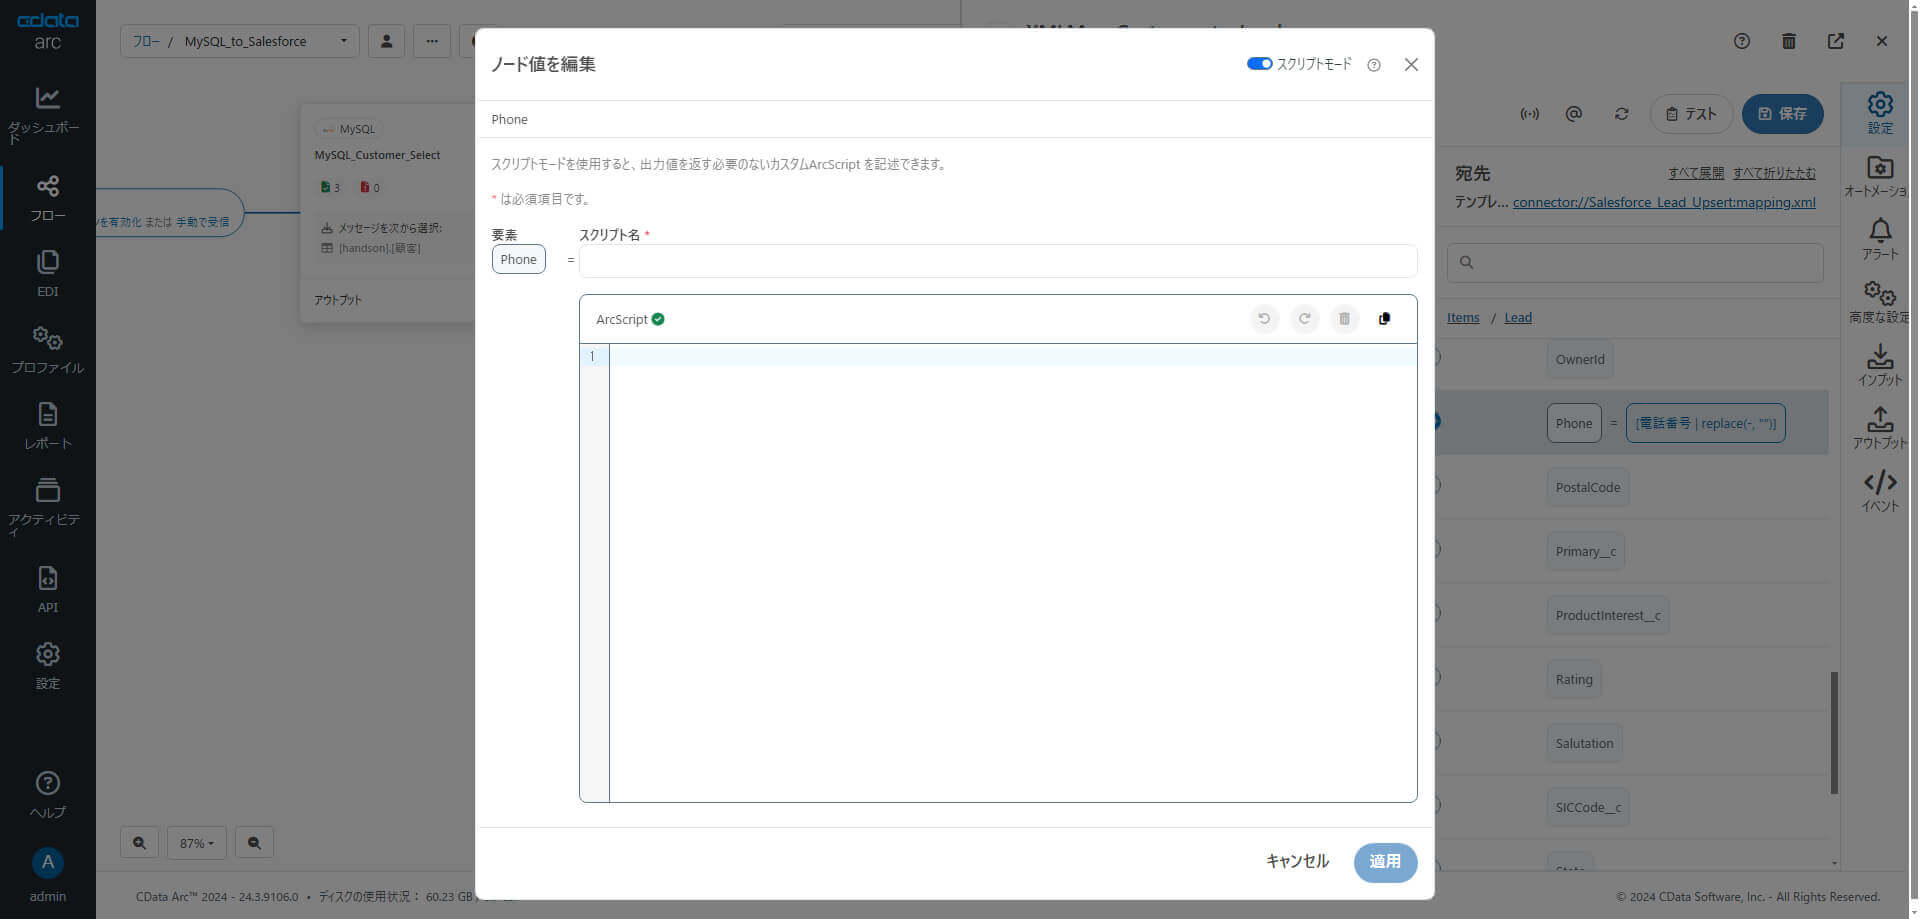Select the SICCode__c destination node
The height and width of the screenshot is (919, 1920).
tap(1588, 808)
